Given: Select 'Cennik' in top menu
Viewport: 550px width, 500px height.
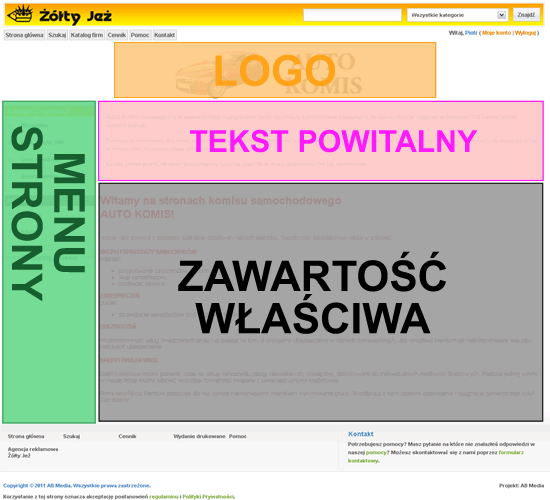Looking at the screenshot, I should 117,35.
